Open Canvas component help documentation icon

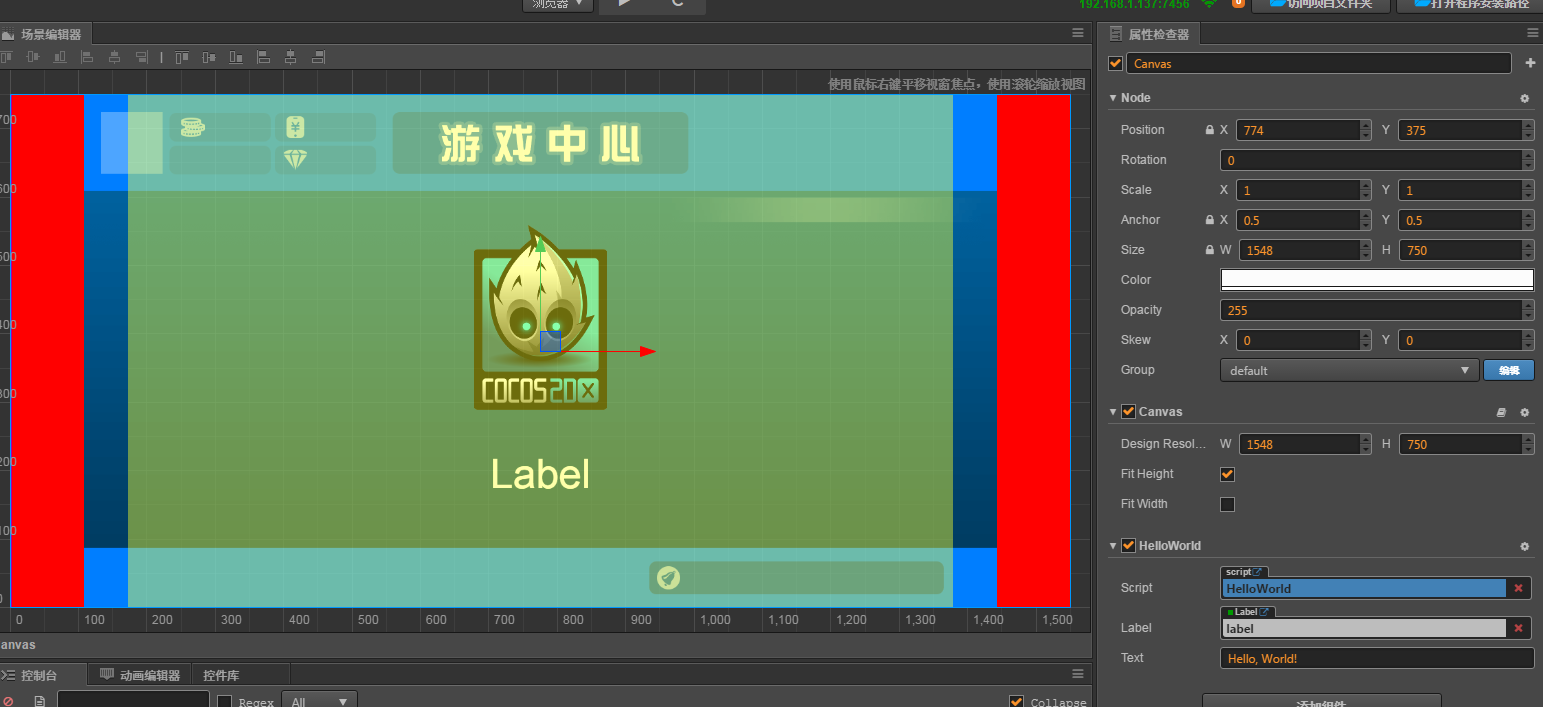pyautogui.click(x=1501, y=412)
